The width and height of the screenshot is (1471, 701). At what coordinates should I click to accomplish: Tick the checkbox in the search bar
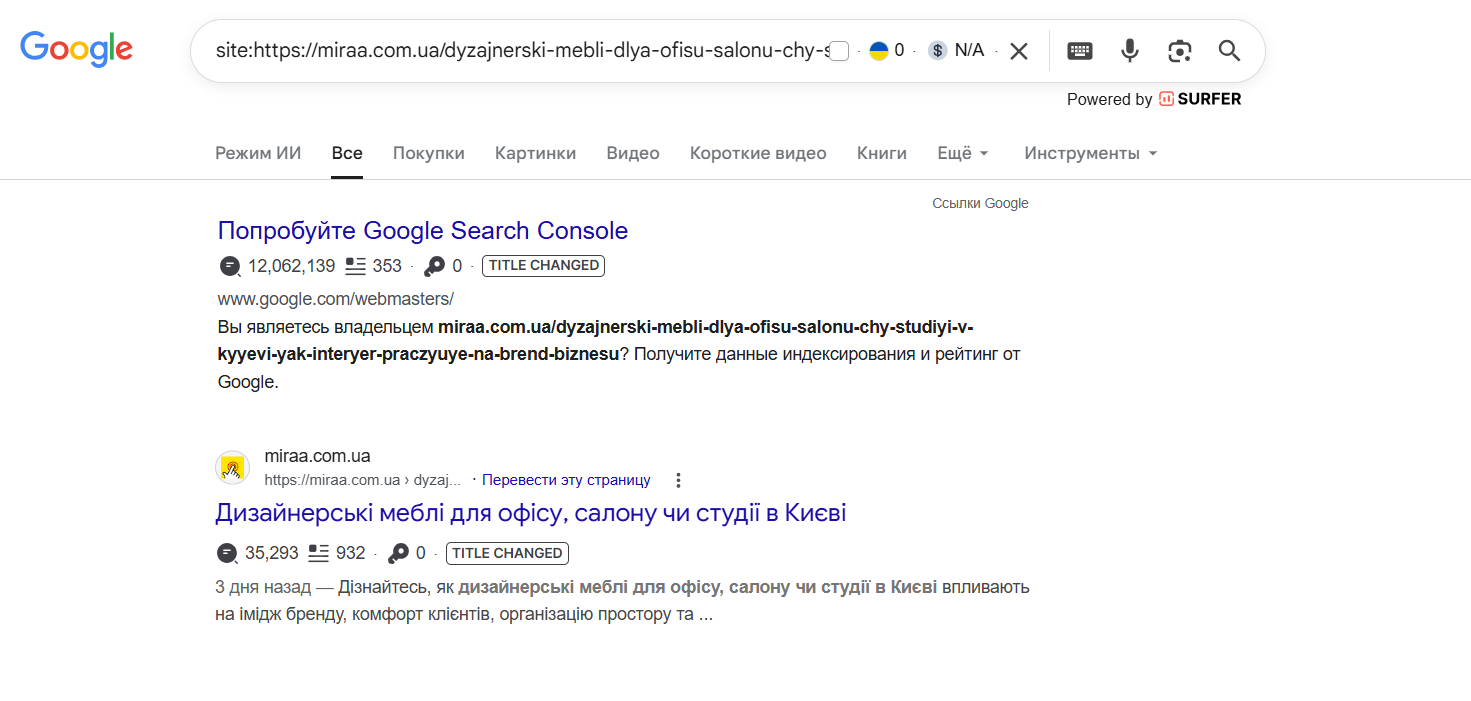click(840, 51)
